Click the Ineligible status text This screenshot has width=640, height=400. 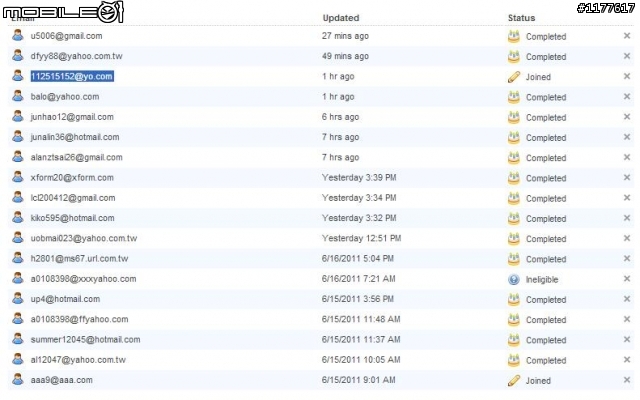[542, 280]
